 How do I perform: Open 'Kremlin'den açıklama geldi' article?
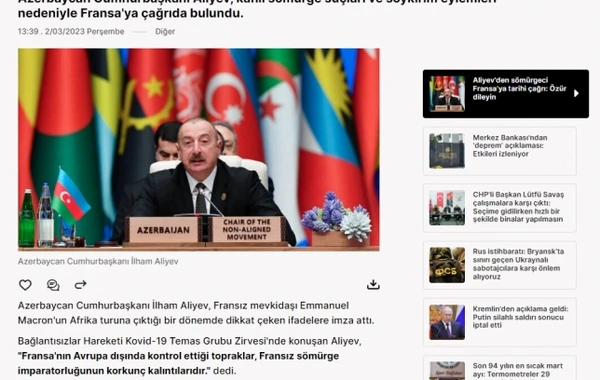[500, 322]
